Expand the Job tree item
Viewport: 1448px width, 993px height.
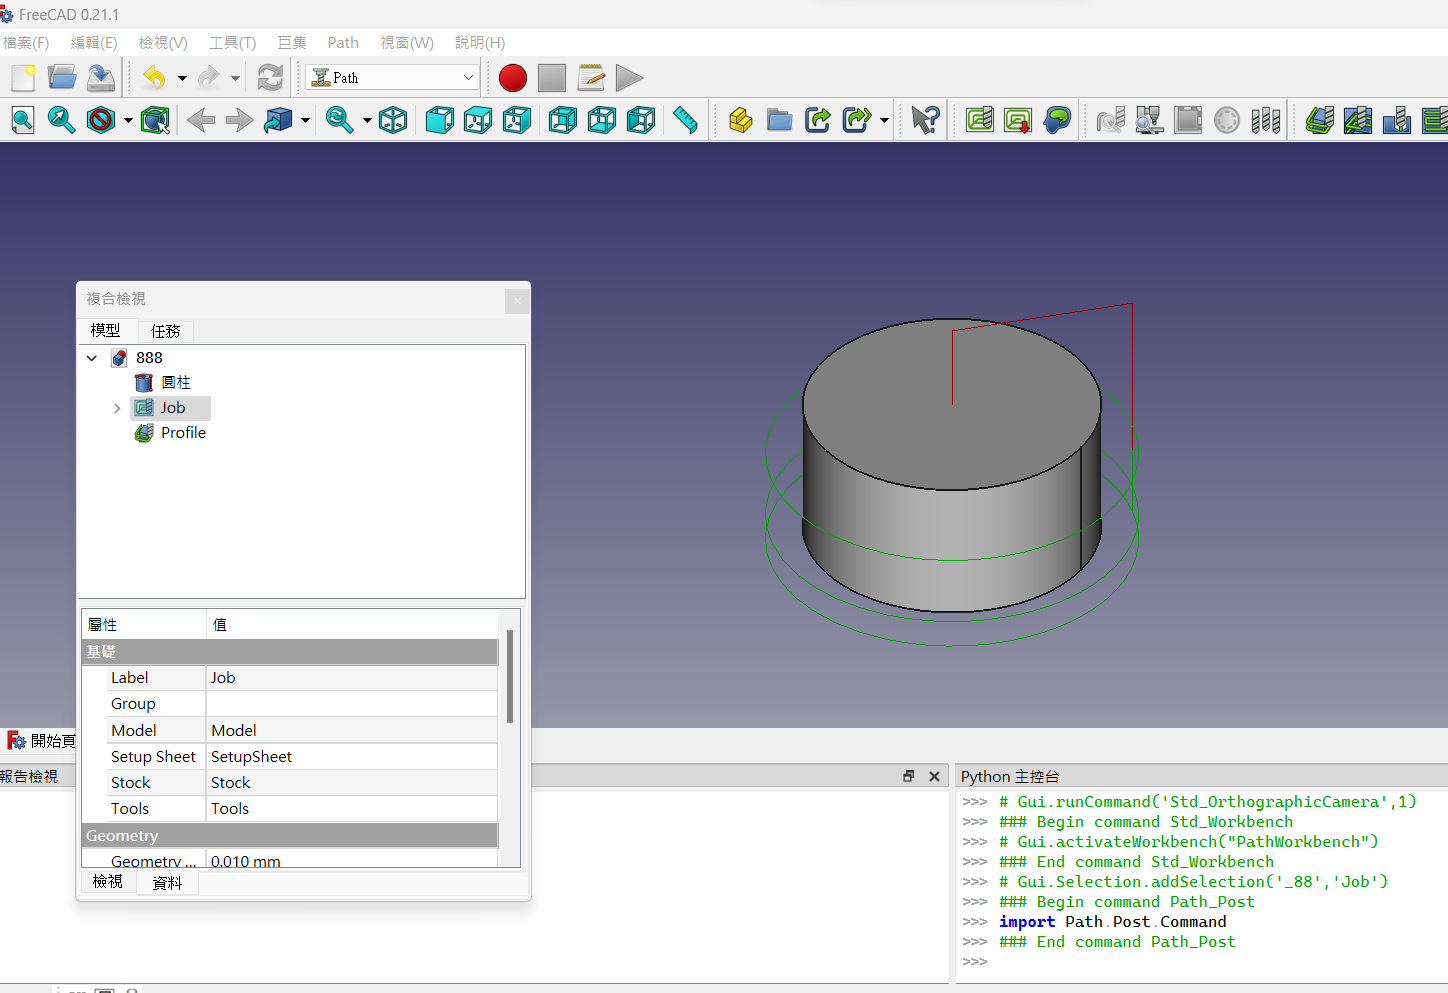117,408
